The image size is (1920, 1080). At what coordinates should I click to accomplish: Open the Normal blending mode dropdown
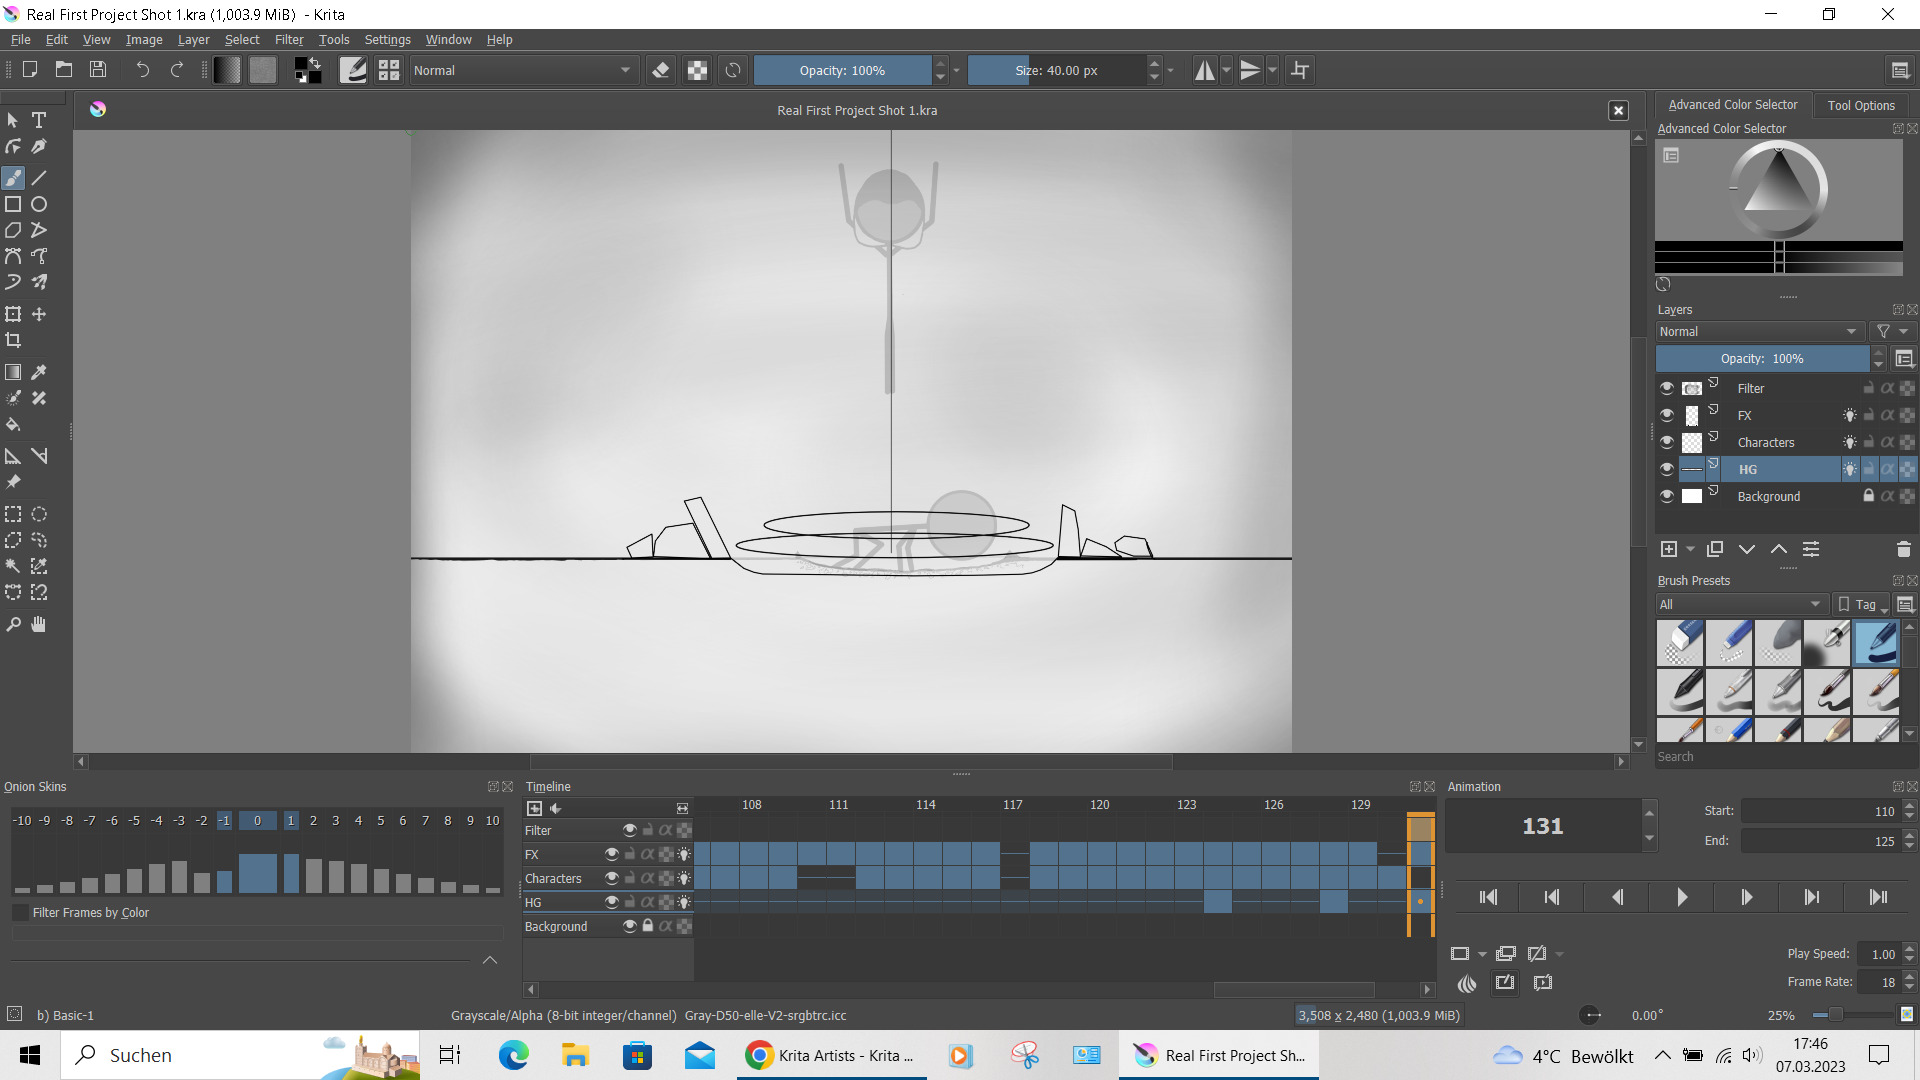tap(522, 70)
